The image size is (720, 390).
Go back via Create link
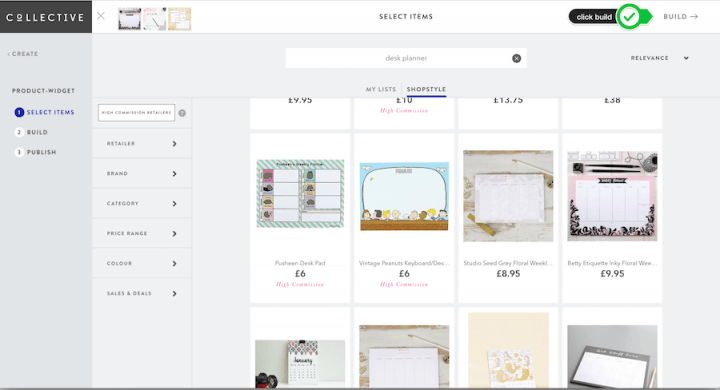pos(23,54)
